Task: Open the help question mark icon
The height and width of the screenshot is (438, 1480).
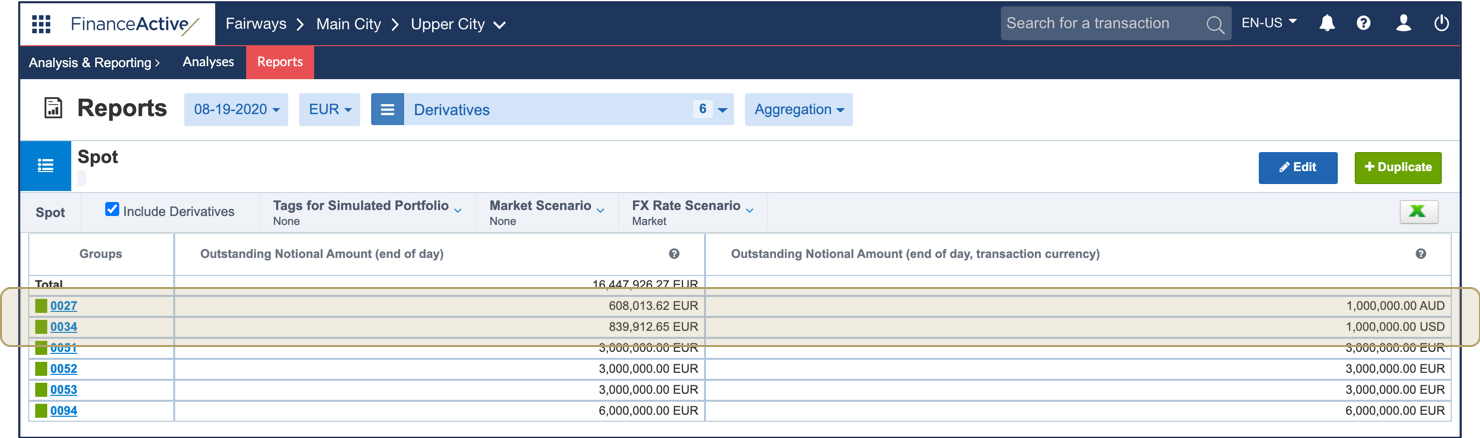Action: coord(1364,23)
